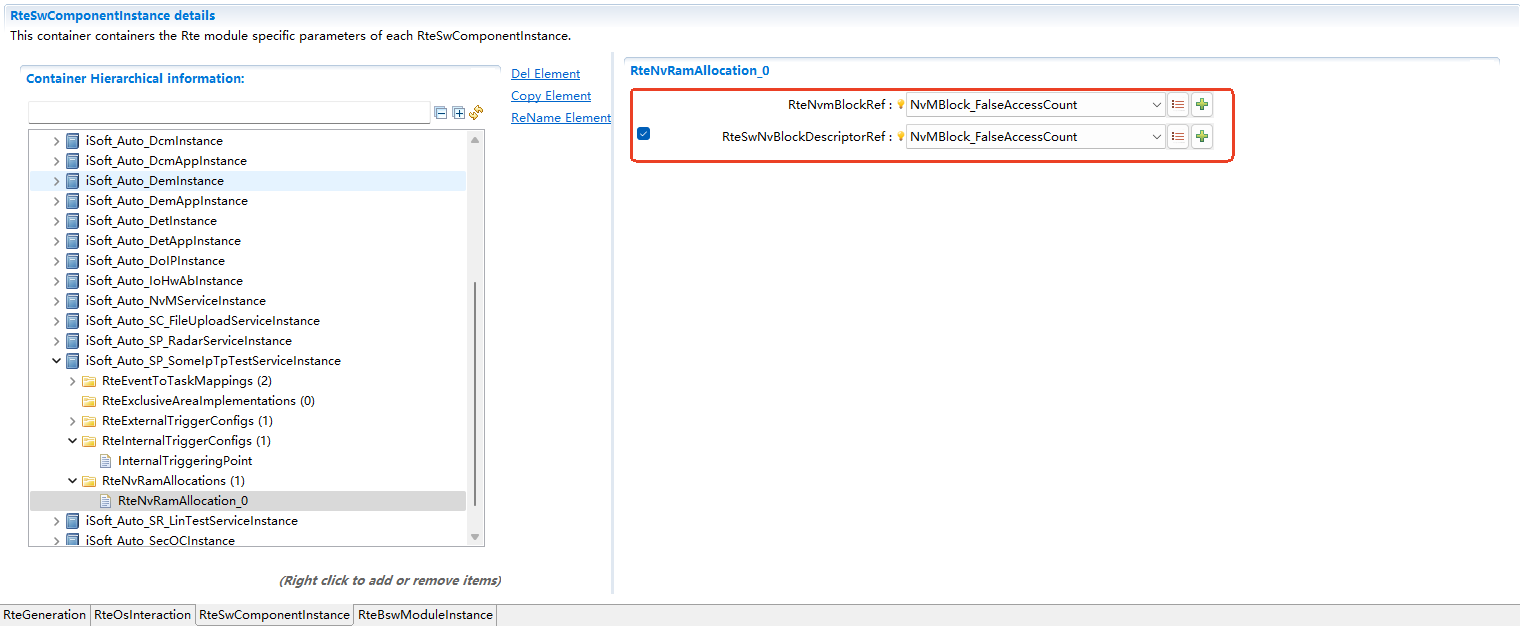The height and width of the screenshot is (628, 1520).
Task: Click green plus next to RteSwNvBlockDescriptorRef
Action: [x=1202, y=137]
